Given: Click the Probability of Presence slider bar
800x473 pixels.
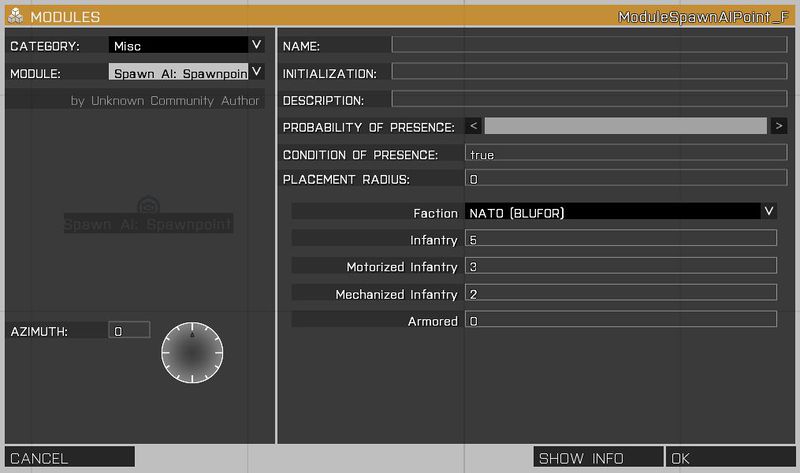Looking at the screenshot, I should tap(625, 126).
